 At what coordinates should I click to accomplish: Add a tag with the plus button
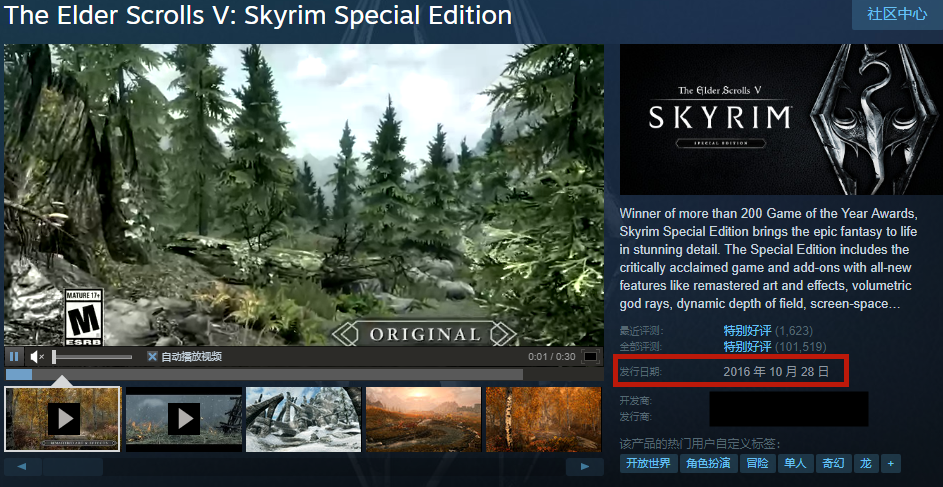891,464
